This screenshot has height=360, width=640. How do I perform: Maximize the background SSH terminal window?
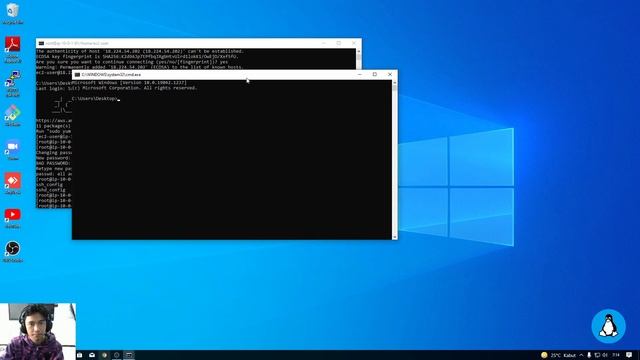pyautogui.click(x=339, y=43)
